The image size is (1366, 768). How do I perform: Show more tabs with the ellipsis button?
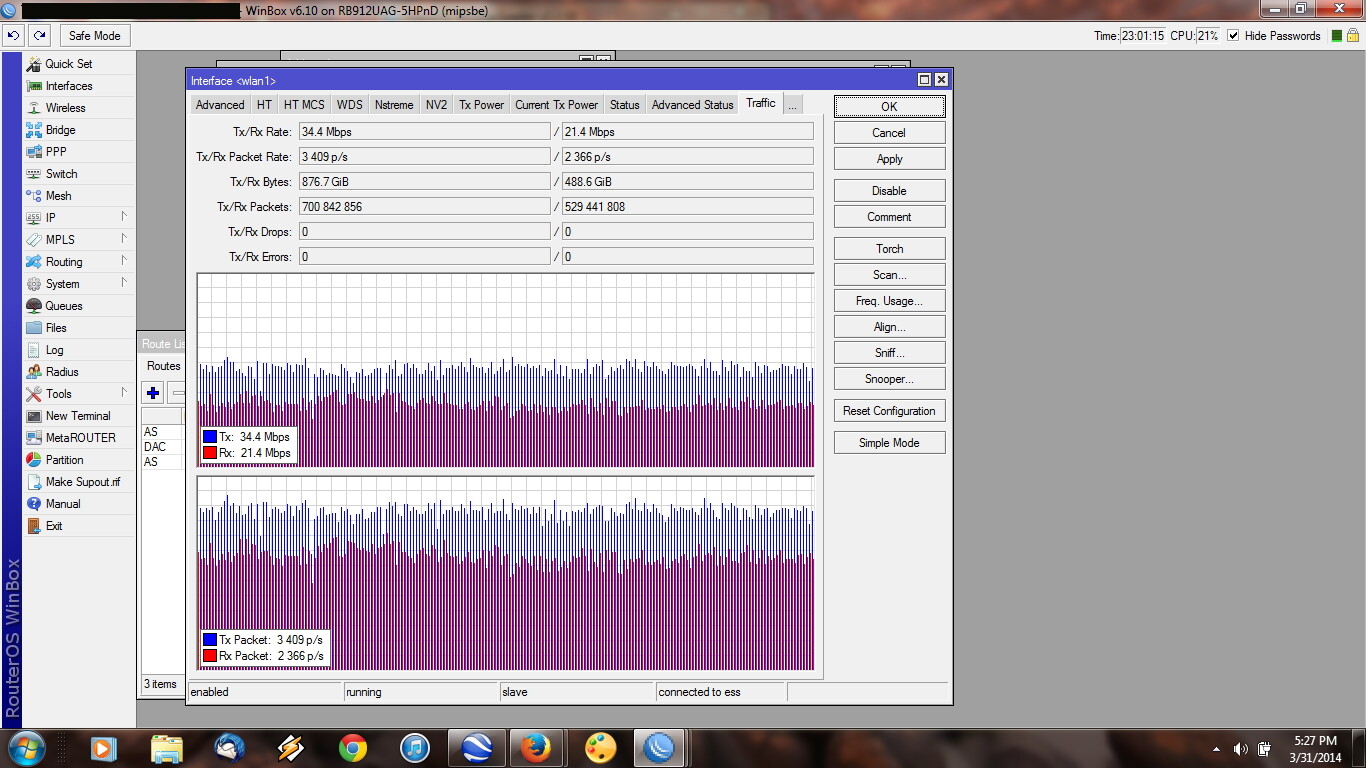click(791, 105)
